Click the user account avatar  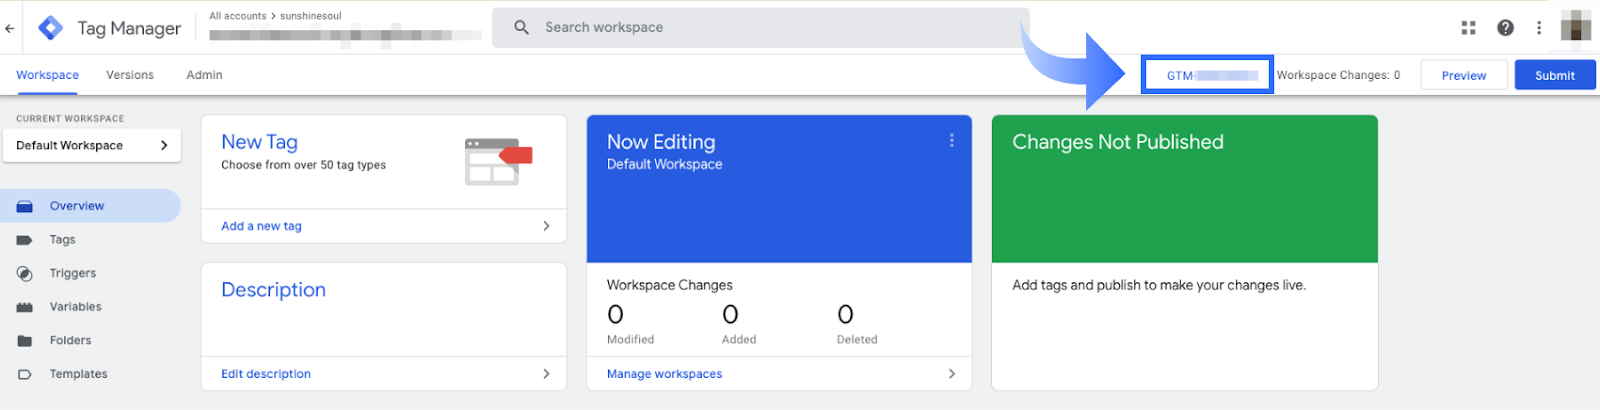click(x=1575, y=27)
